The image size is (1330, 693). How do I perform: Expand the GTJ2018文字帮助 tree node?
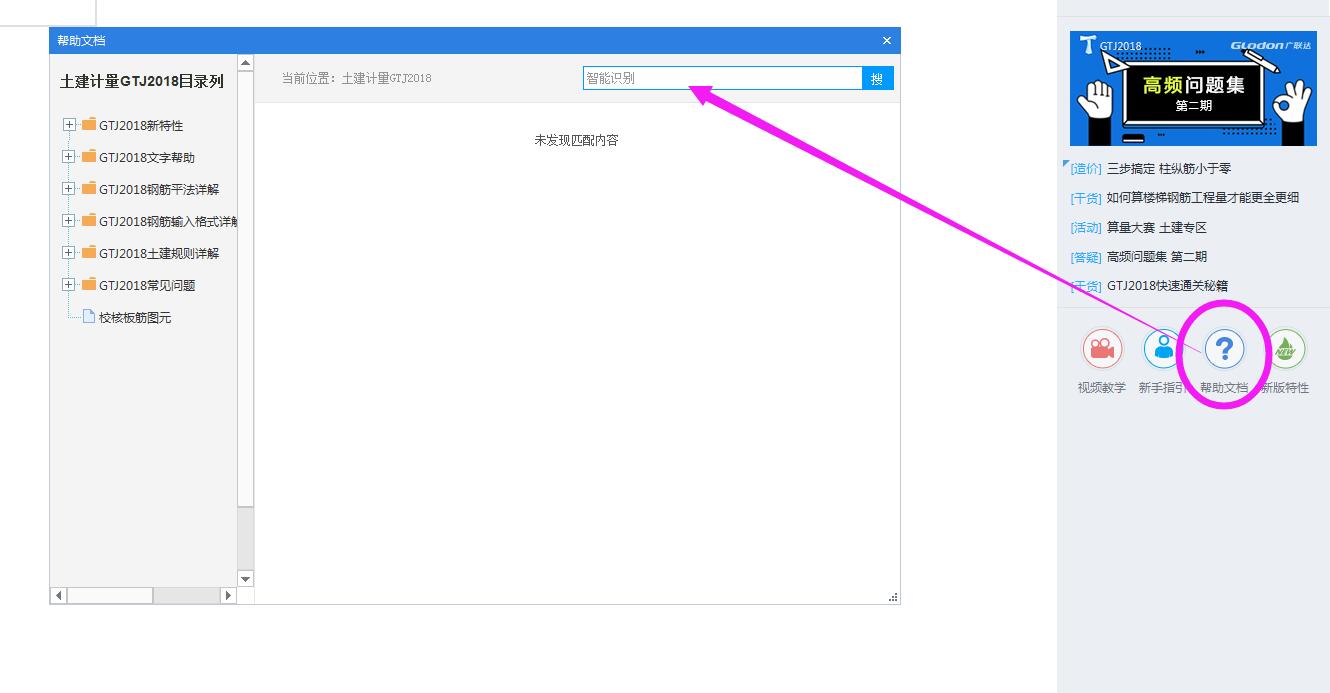[69, 157]
